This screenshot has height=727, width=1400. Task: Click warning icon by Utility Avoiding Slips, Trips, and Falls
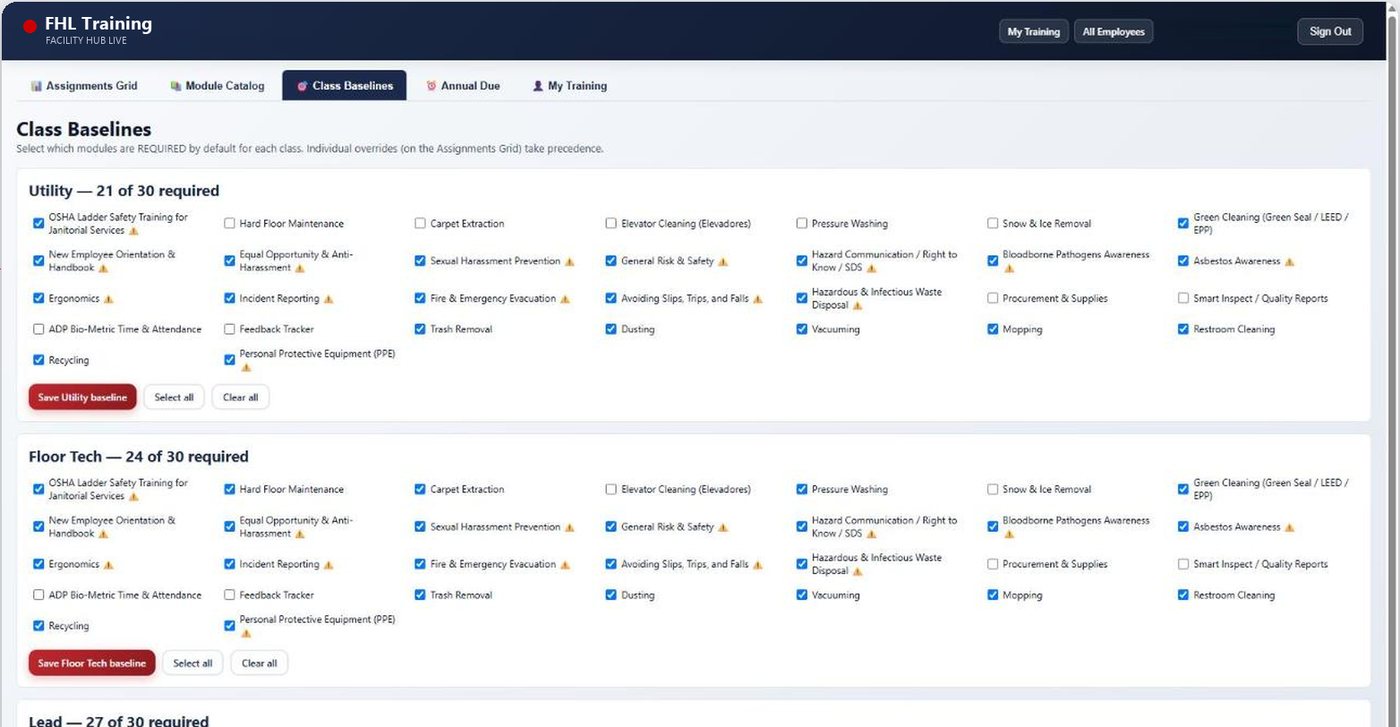pos(757,299)
